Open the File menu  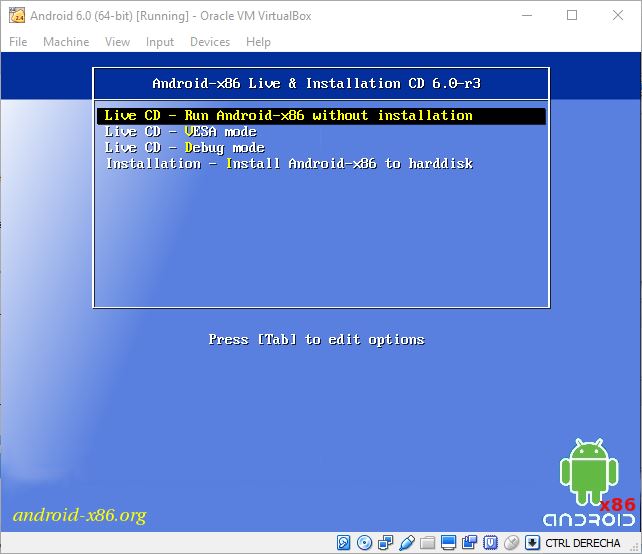[x=18, y=42]
